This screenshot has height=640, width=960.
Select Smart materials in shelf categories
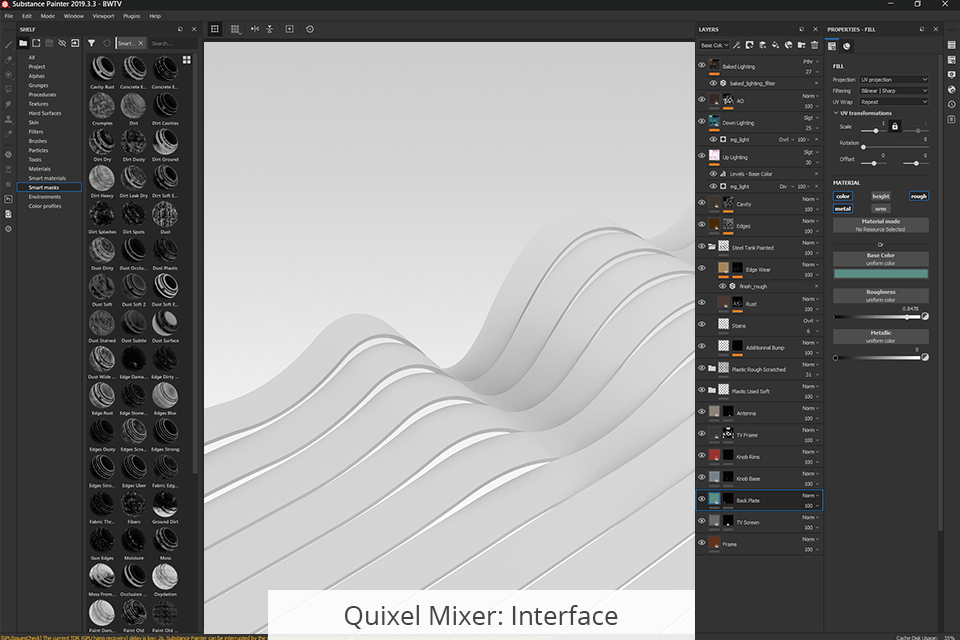(x=47, y=178)
